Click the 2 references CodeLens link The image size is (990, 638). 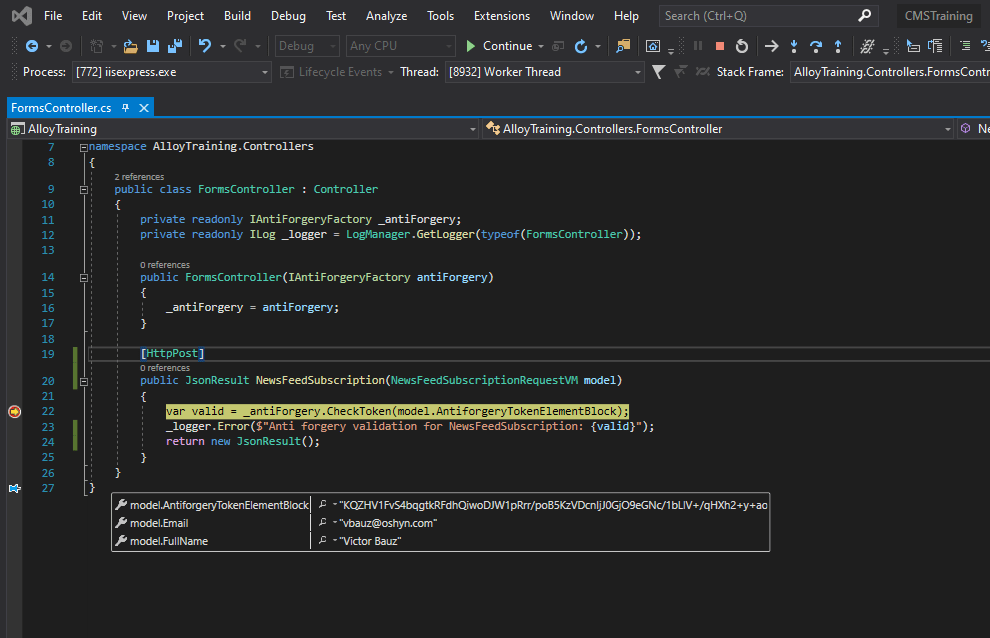point(139,177)
